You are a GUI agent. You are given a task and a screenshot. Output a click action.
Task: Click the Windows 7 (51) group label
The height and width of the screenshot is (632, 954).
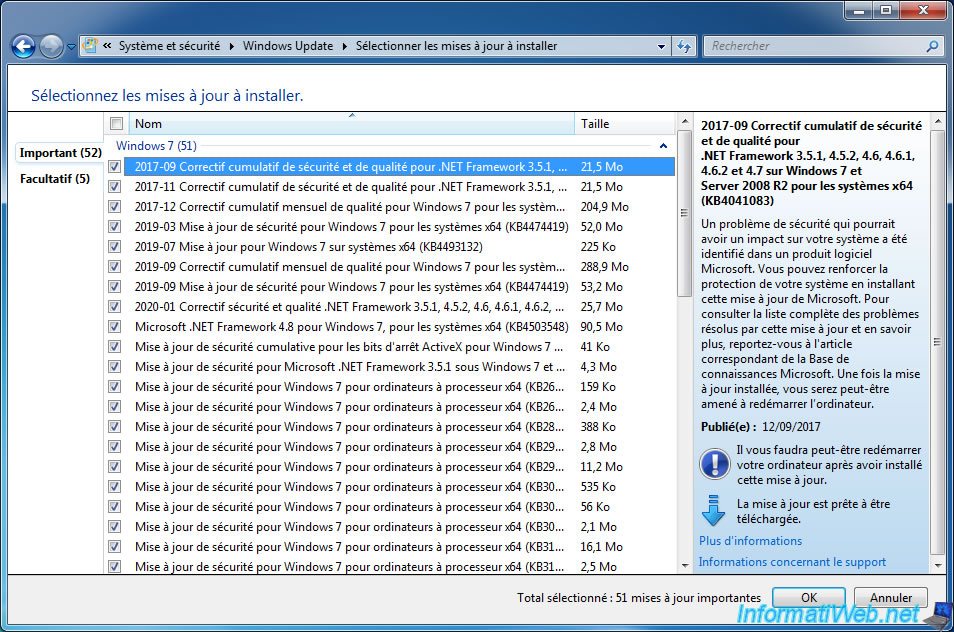pos(156,146)
